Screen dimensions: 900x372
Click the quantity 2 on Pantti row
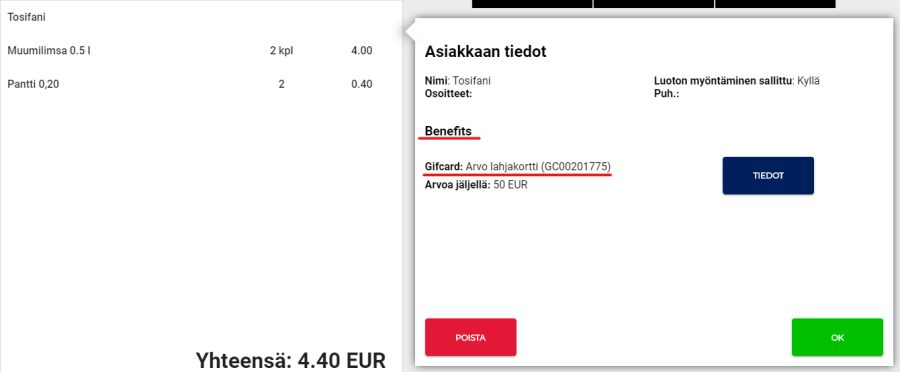click(281, 84)
